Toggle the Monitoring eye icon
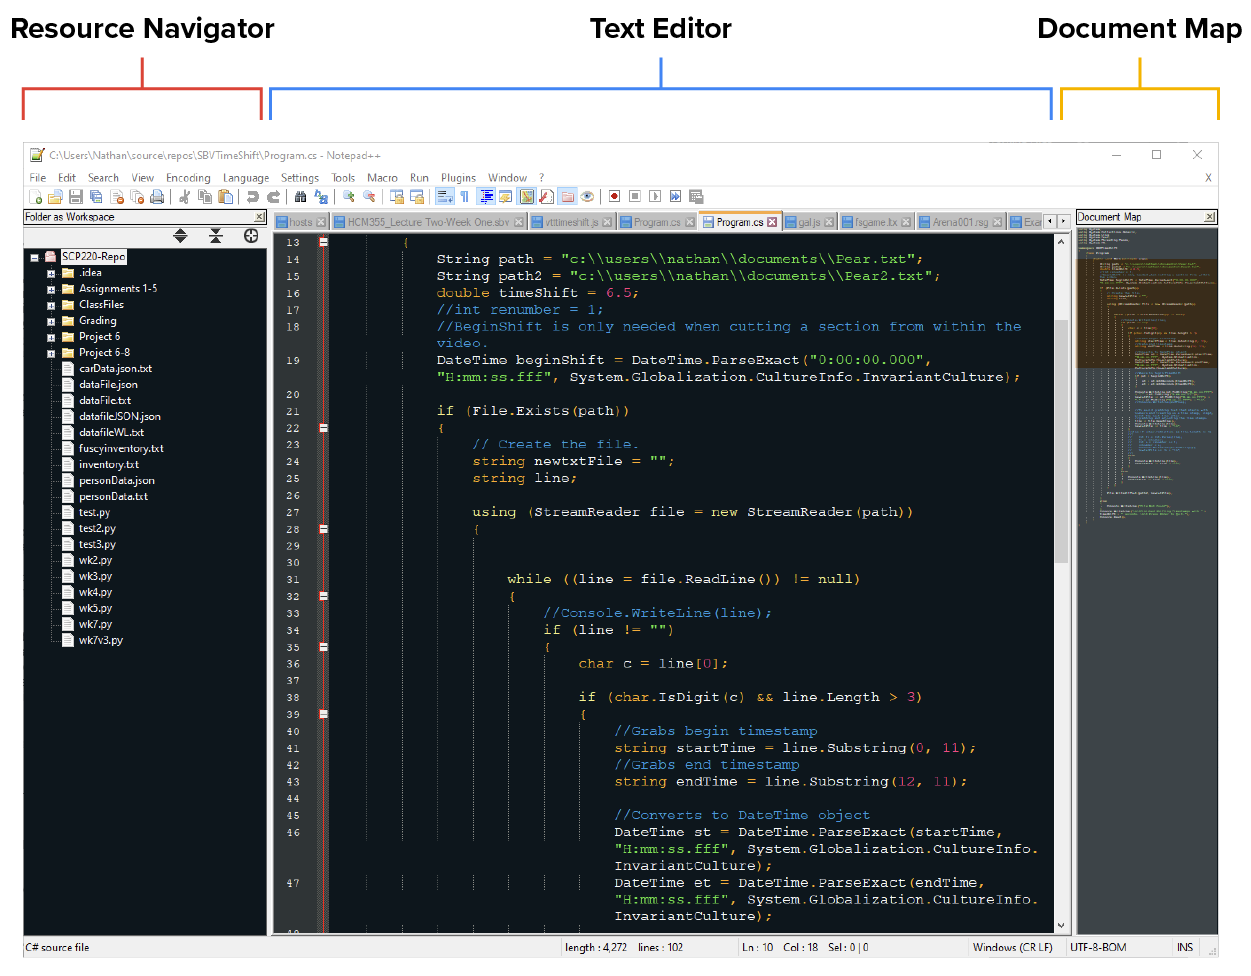The image size is (1251, 976). click(587, 197)
